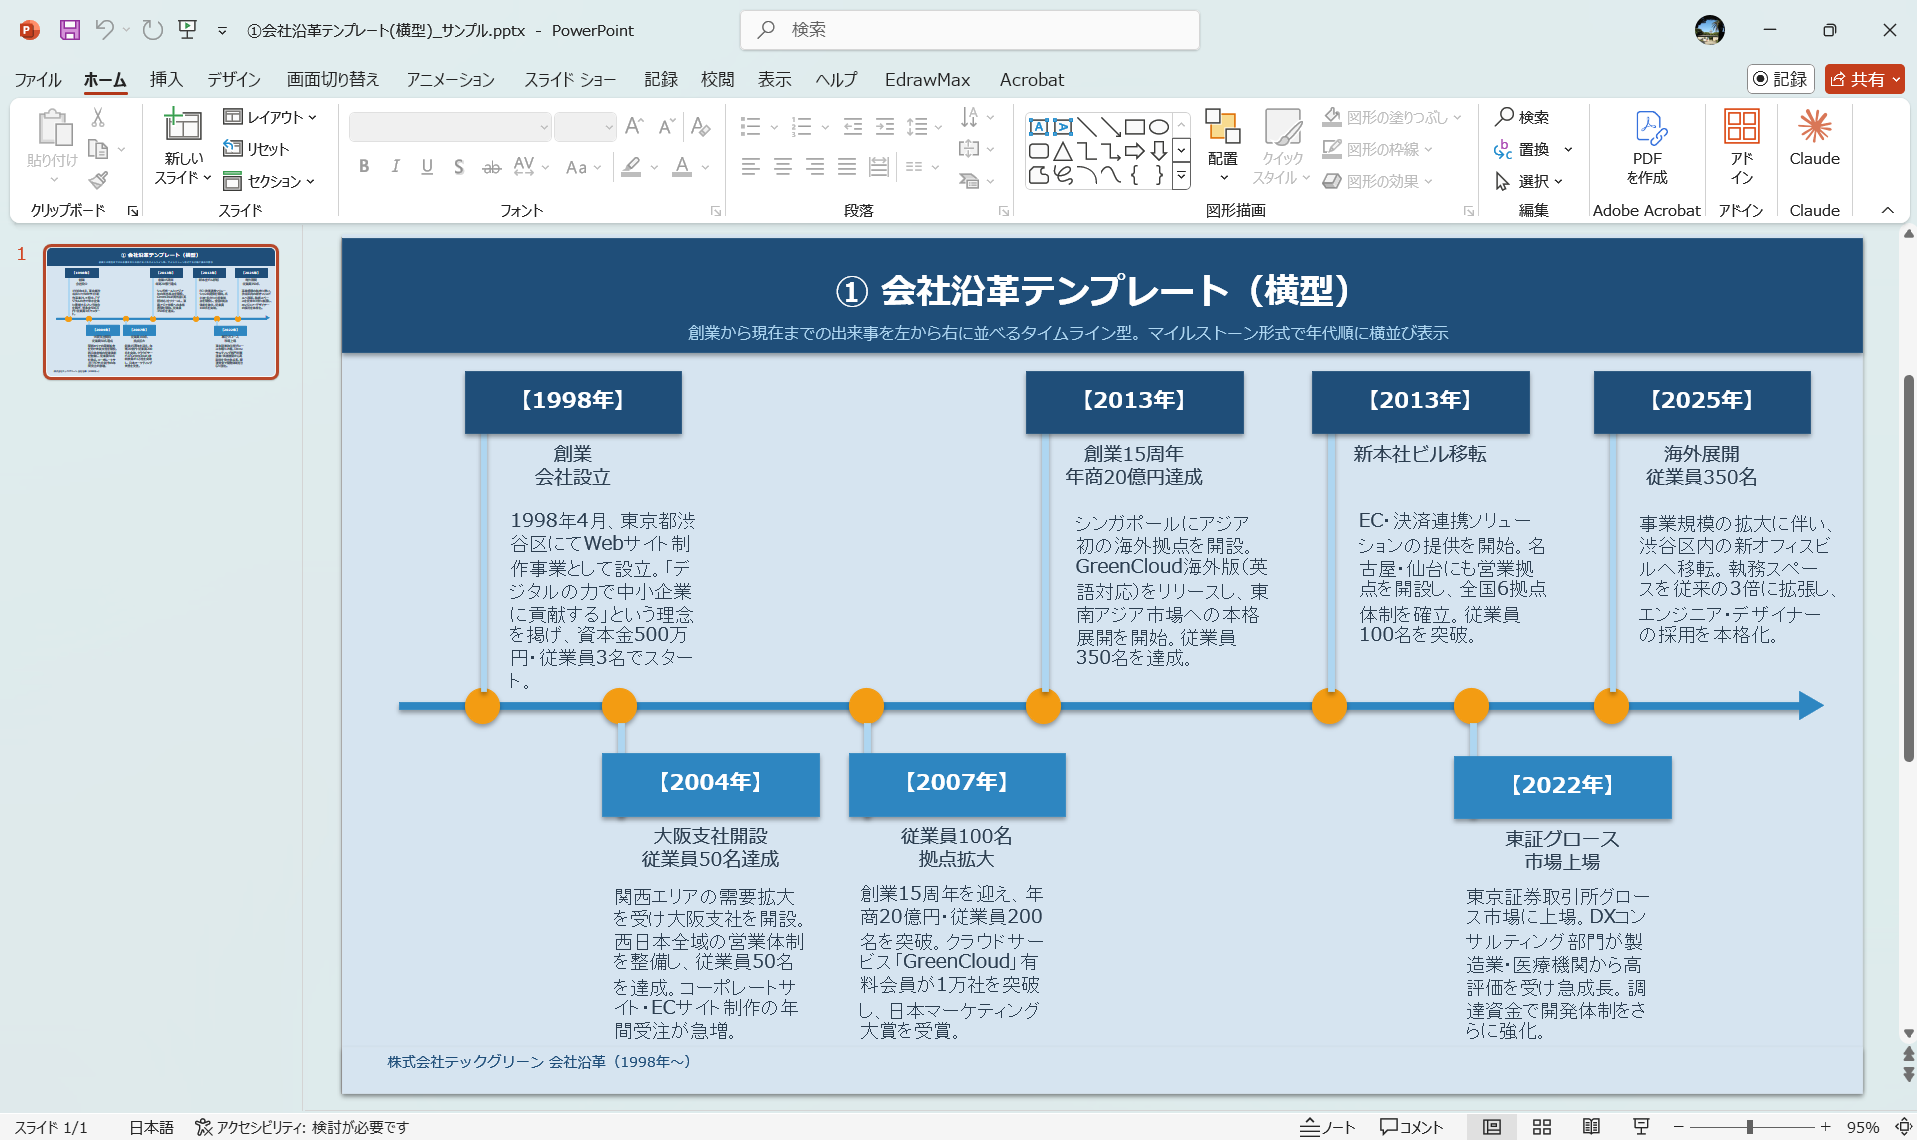
Task: Adjust the zoom slider handle
Action: (x=1749, y=1127)
